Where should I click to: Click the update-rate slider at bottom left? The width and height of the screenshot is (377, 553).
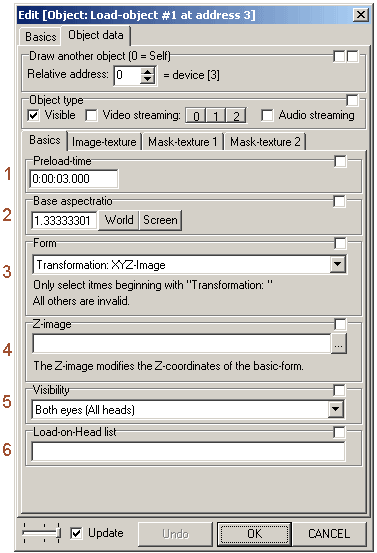[41, 533]
